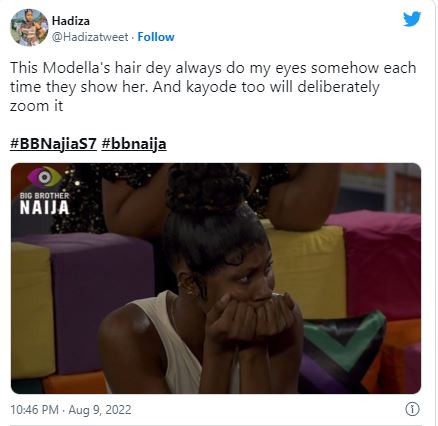
Task: Follow the Hadiza account
Action: 156,37
